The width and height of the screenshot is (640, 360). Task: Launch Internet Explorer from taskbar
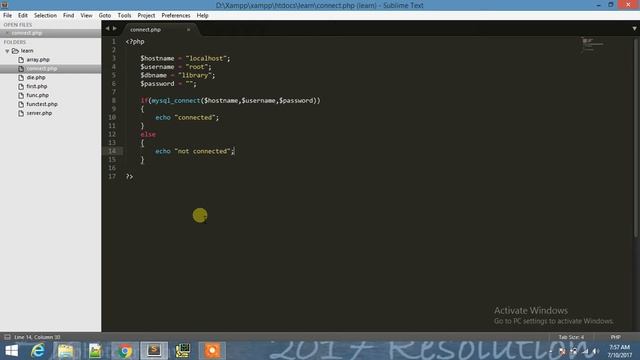point(38,351)
